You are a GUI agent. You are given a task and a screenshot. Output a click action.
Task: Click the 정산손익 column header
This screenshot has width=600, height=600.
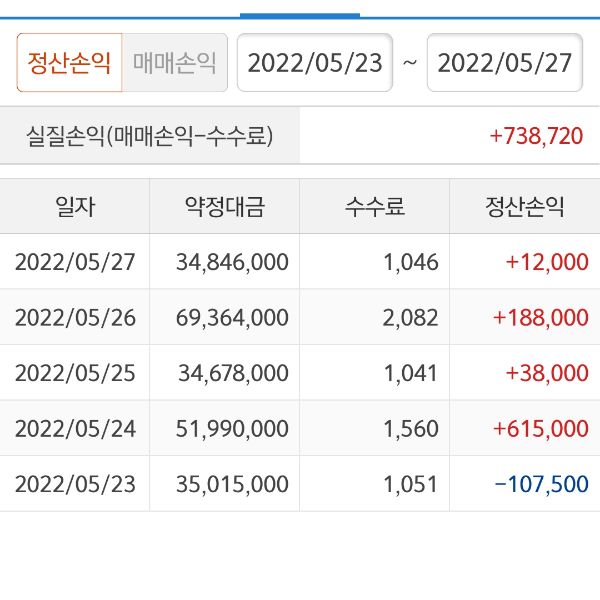pyautogui.click(x=525, y=207)
